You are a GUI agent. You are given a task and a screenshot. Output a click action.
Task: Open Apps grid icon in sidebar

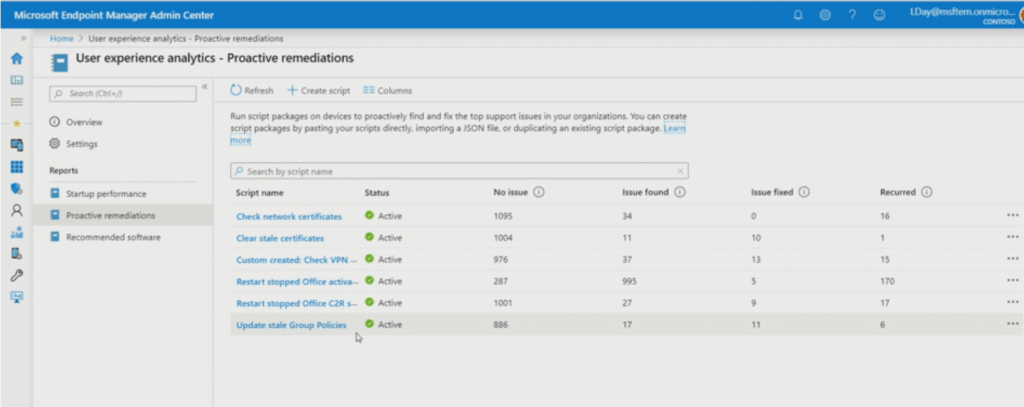coord(17,167)
